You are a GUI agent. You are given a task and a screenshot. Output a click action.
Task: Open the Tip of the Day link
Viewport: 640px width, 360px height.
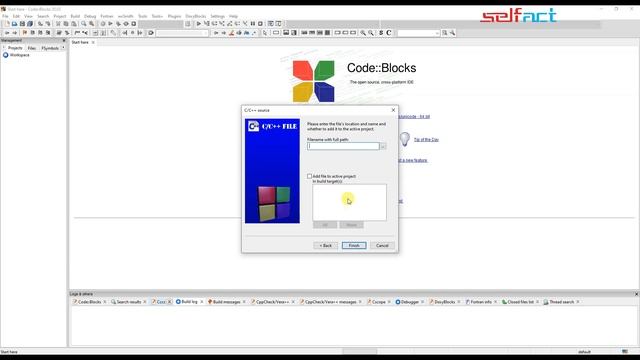click(426, 140)
